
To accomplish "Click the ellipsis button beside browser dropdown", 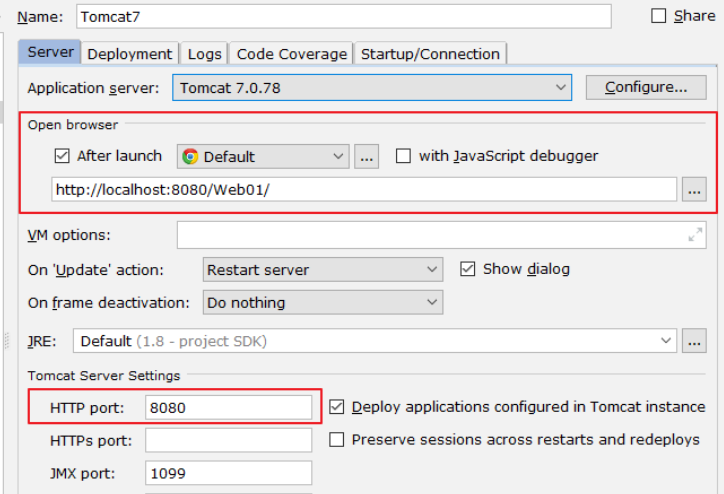I will [x=367, y=157].
